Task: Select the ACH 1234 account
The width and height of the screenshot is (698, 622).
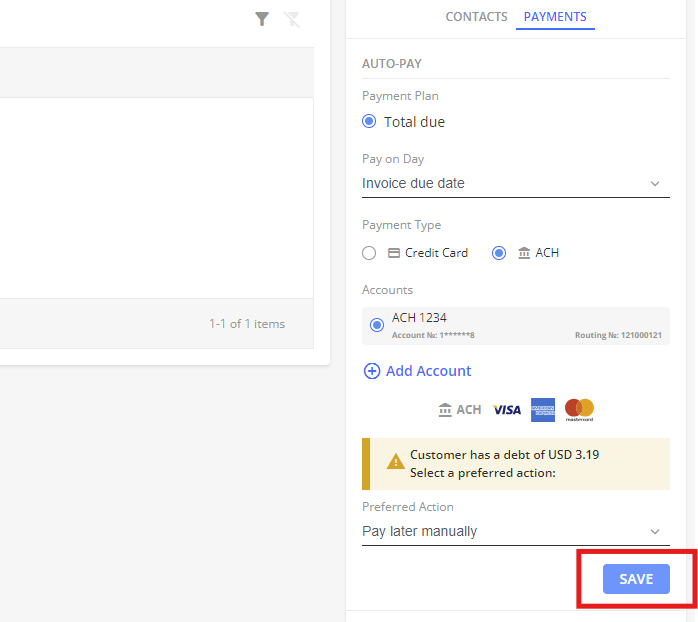Action: point(377,325)
